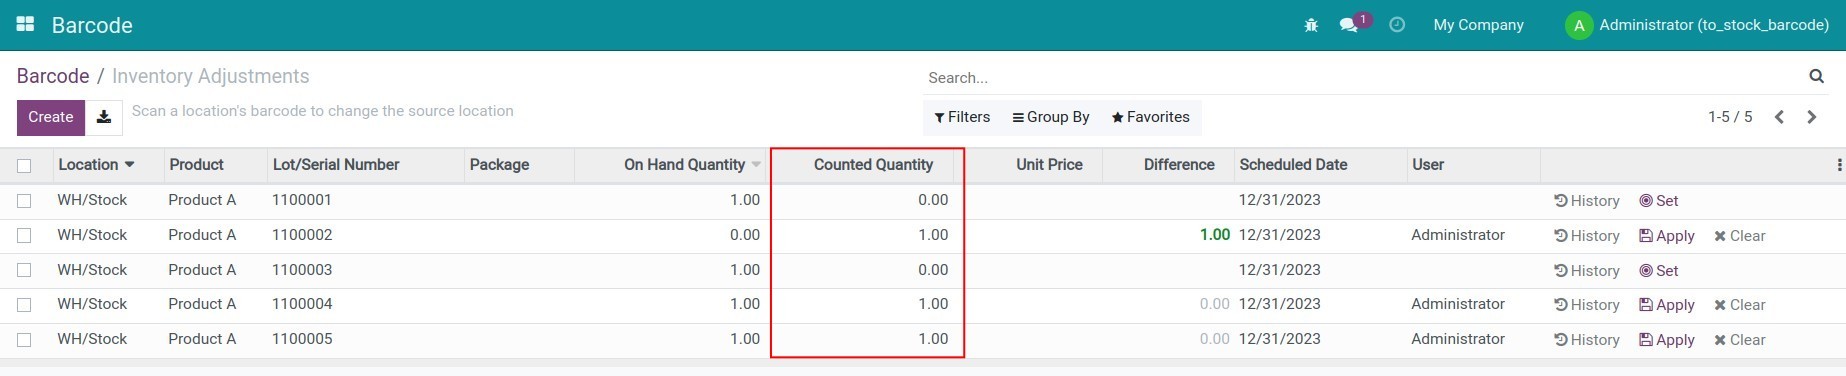The height and width of the screenshot is (376, 1846).
Task: Open the apps grid menu icon
Action: click(25, 24)
